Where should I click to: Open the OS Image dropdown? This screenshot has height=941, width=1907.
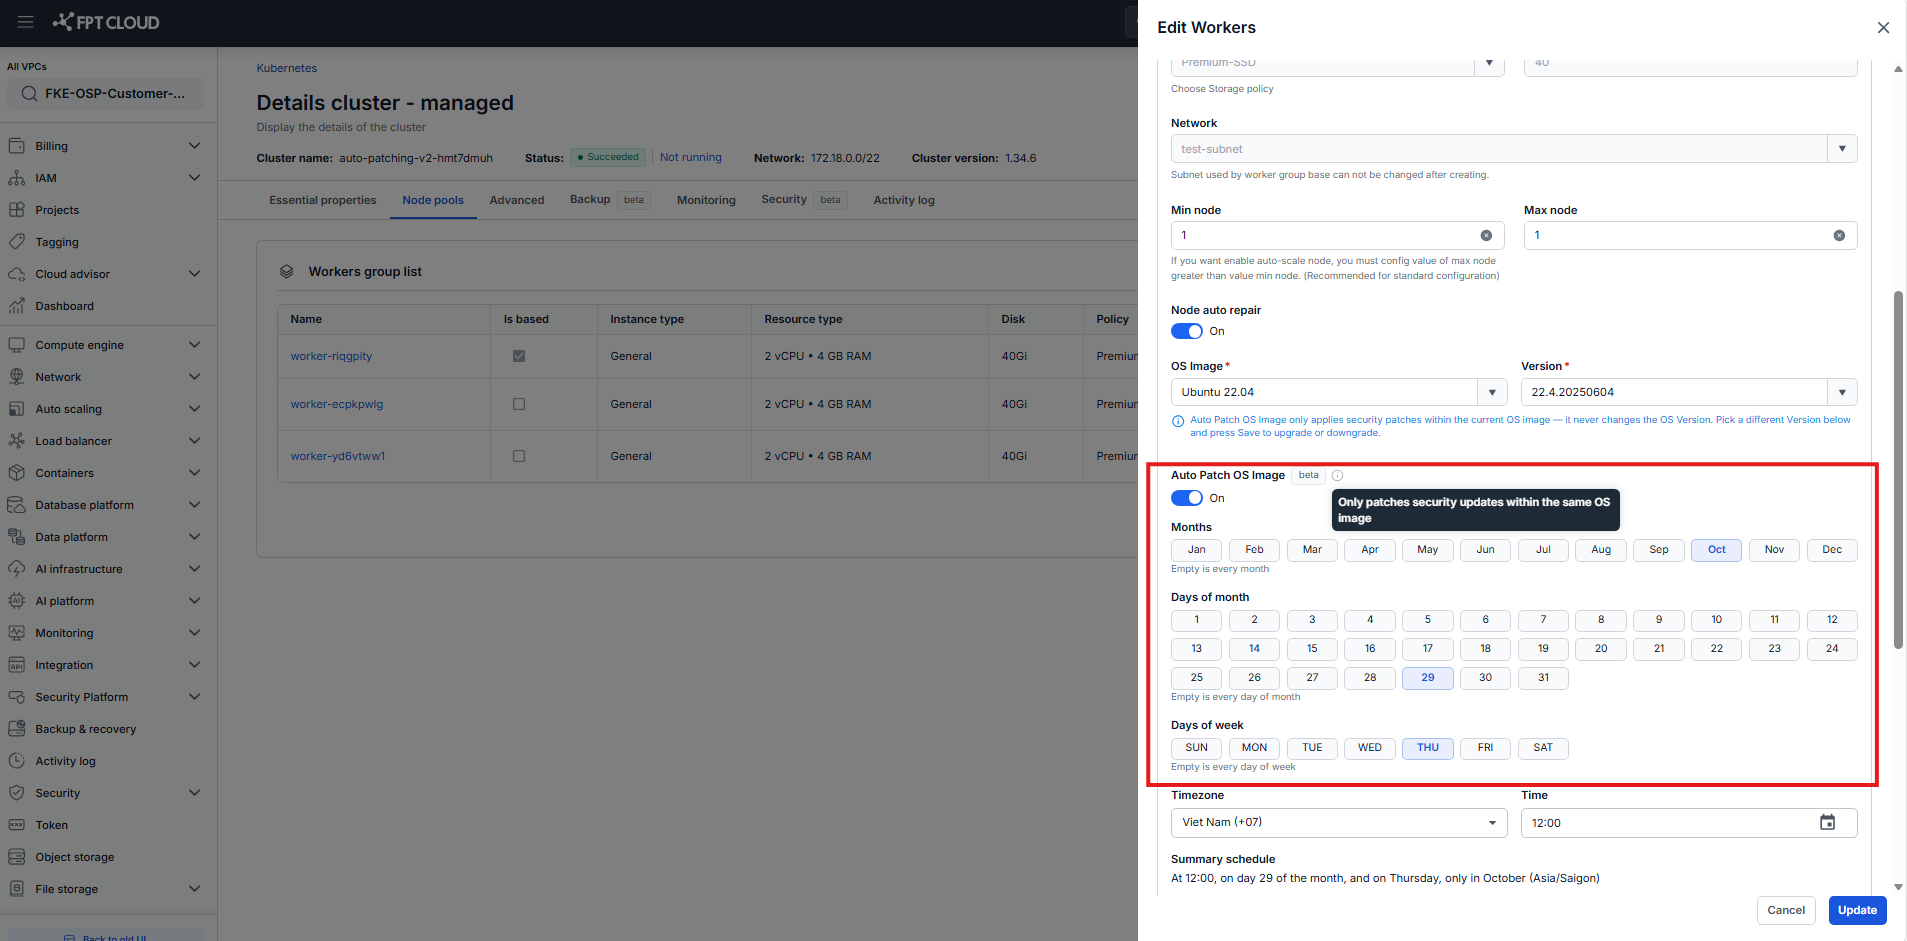1492,392
